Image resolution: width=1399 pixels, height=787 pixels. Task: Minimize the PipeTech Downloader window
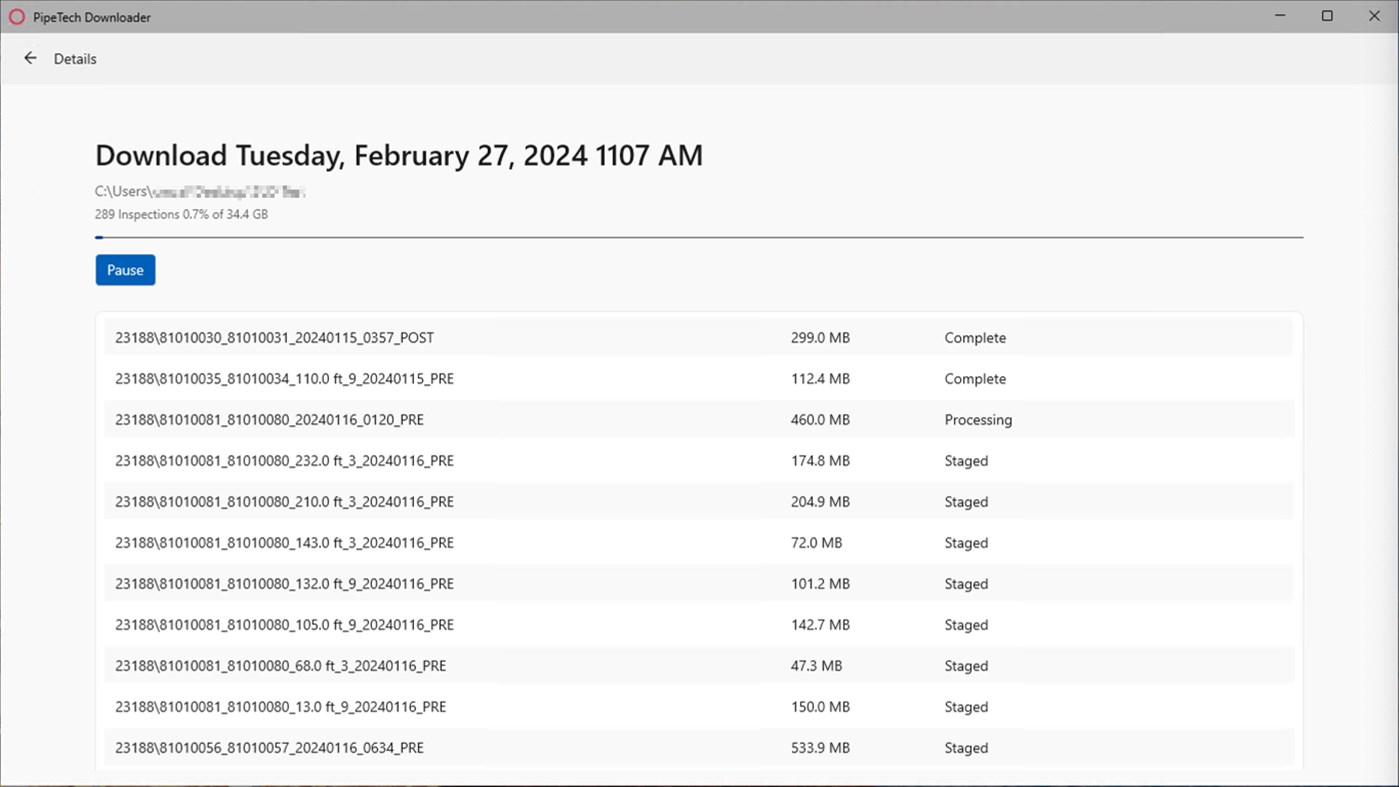click(1281, 16)
